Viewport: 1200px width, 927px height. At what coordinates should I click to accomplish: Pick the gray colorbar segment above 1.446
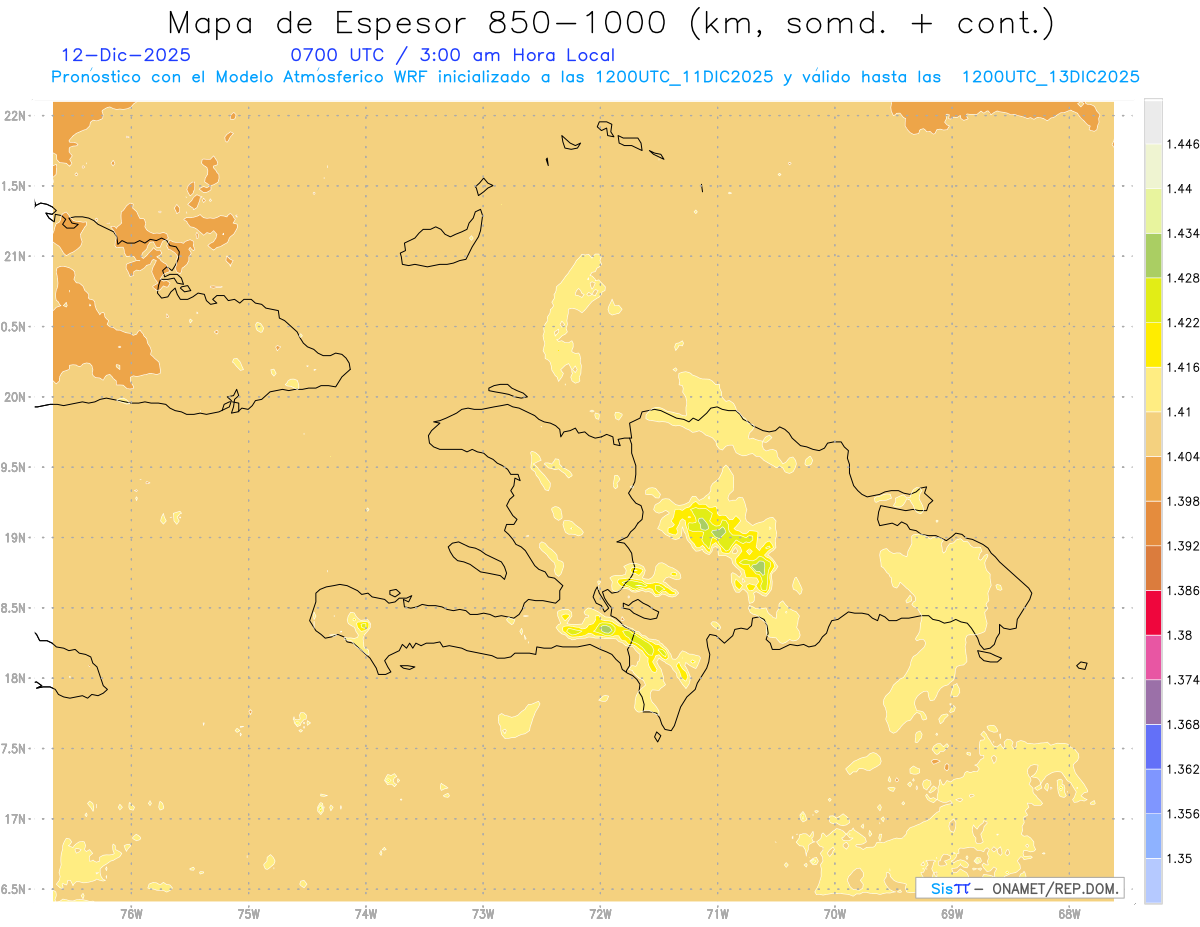click(1153, 121)
